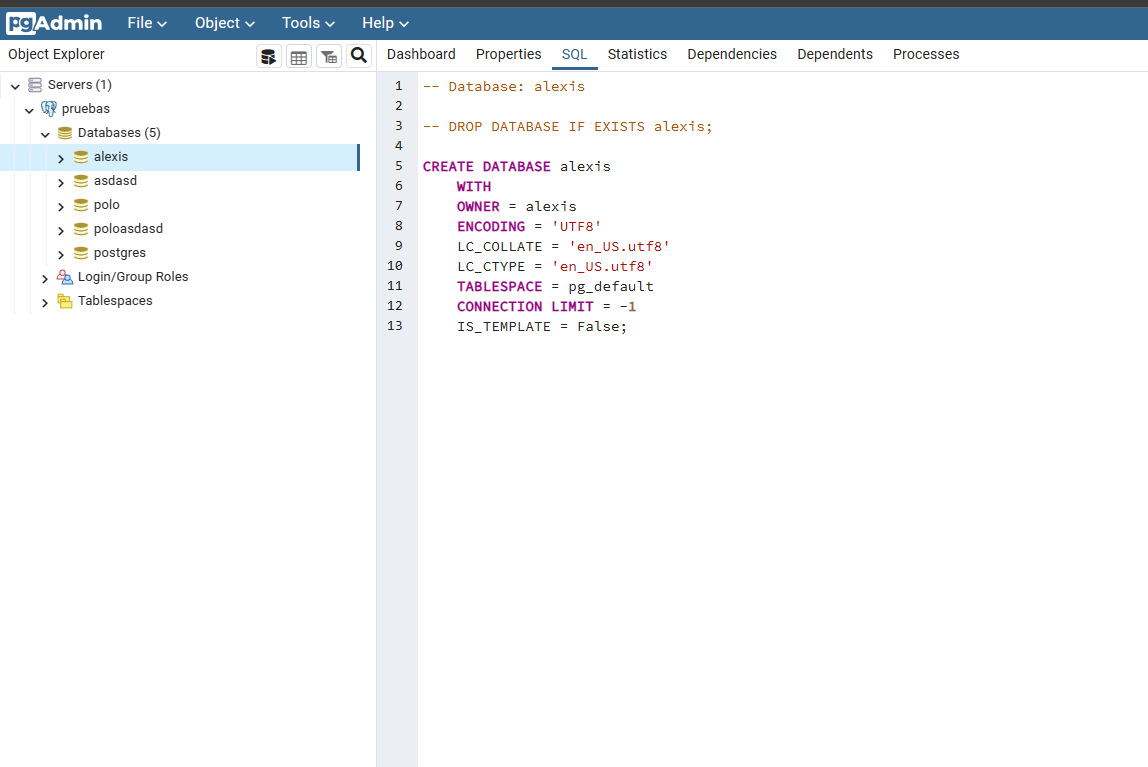The image size is (1148, 767).
Task: Switch to the Processes tab
Action: [x=926, y=54]
